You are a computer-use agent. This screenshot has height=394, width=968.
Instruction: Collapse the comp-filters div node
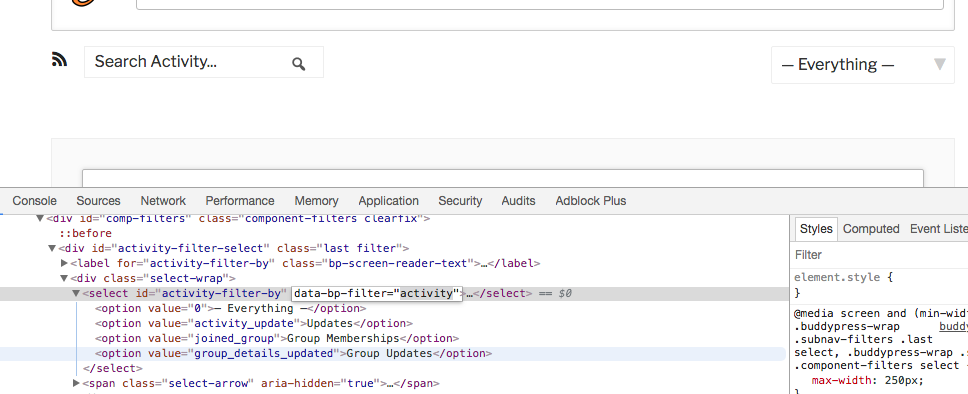(x=40, y=218)
